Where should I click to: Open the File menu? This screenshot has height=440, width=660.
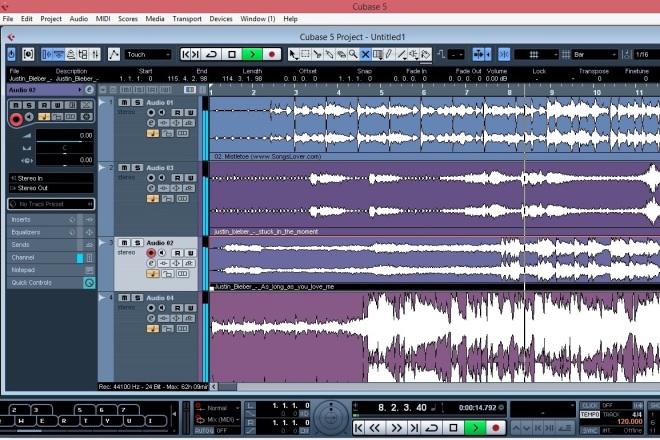(8, 19)
